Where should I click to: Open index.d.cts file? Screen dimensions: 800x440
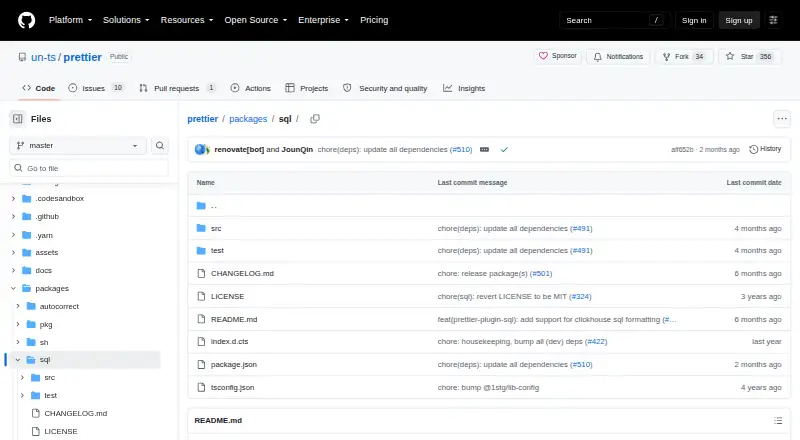230,341
